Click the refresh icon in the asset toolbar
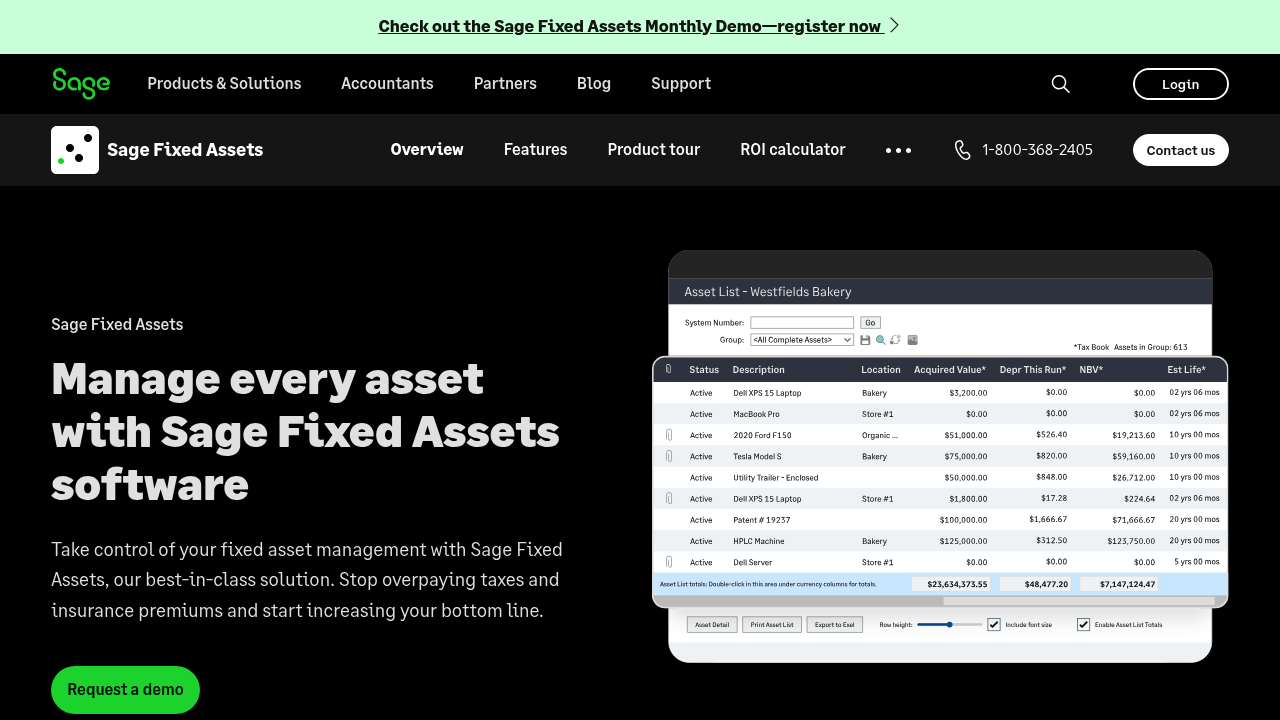Image resolution: width=1280 pixels, height=720 pixels. (x=895, y=340)
